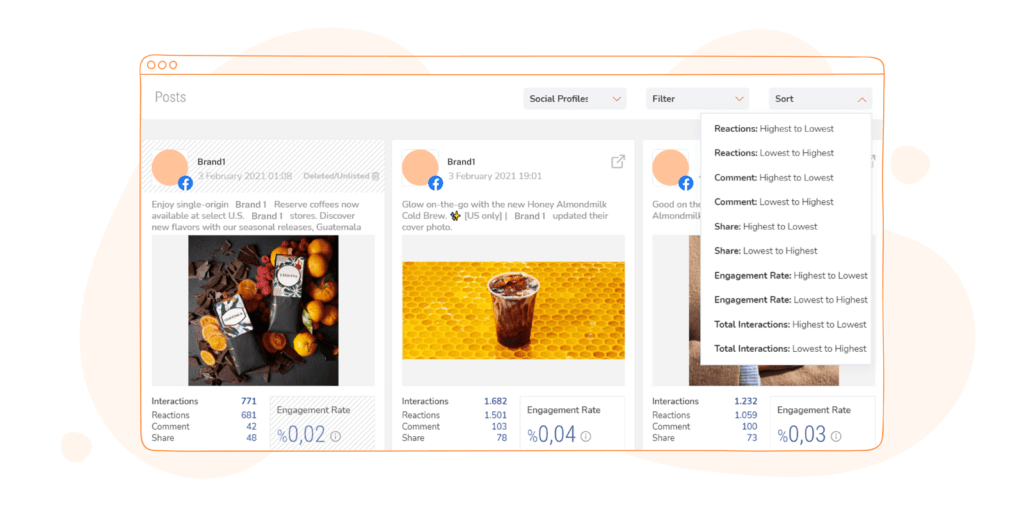The width and height of the screenshot is (1024, 506).
Task: Sort by Total Interactions: Highest to Lowest
Action: [790, 324]
